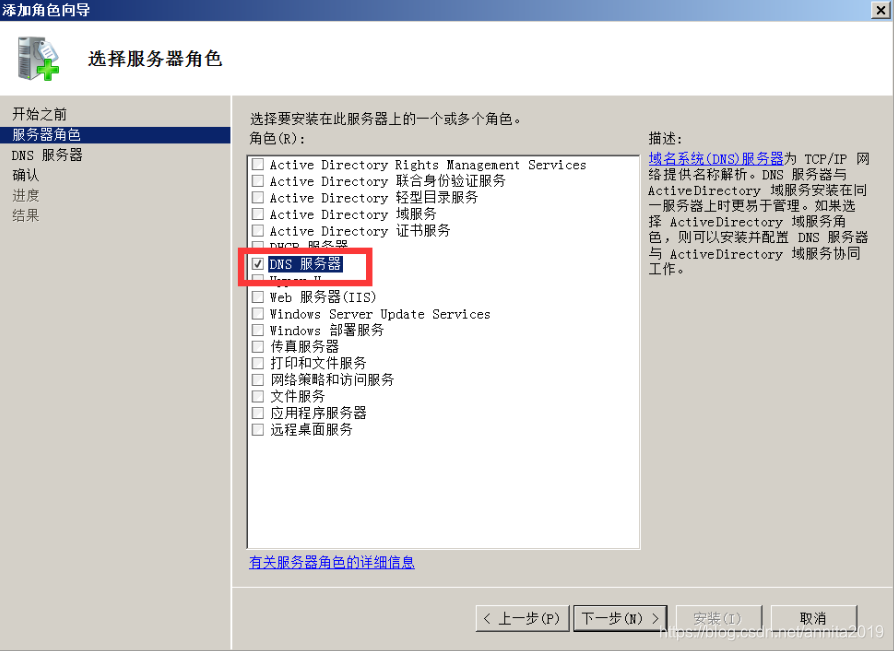Viewport: 894px width, 651px height.
Task: Open 有关服务器角色的详细信息 link
Action: point(332,562)
